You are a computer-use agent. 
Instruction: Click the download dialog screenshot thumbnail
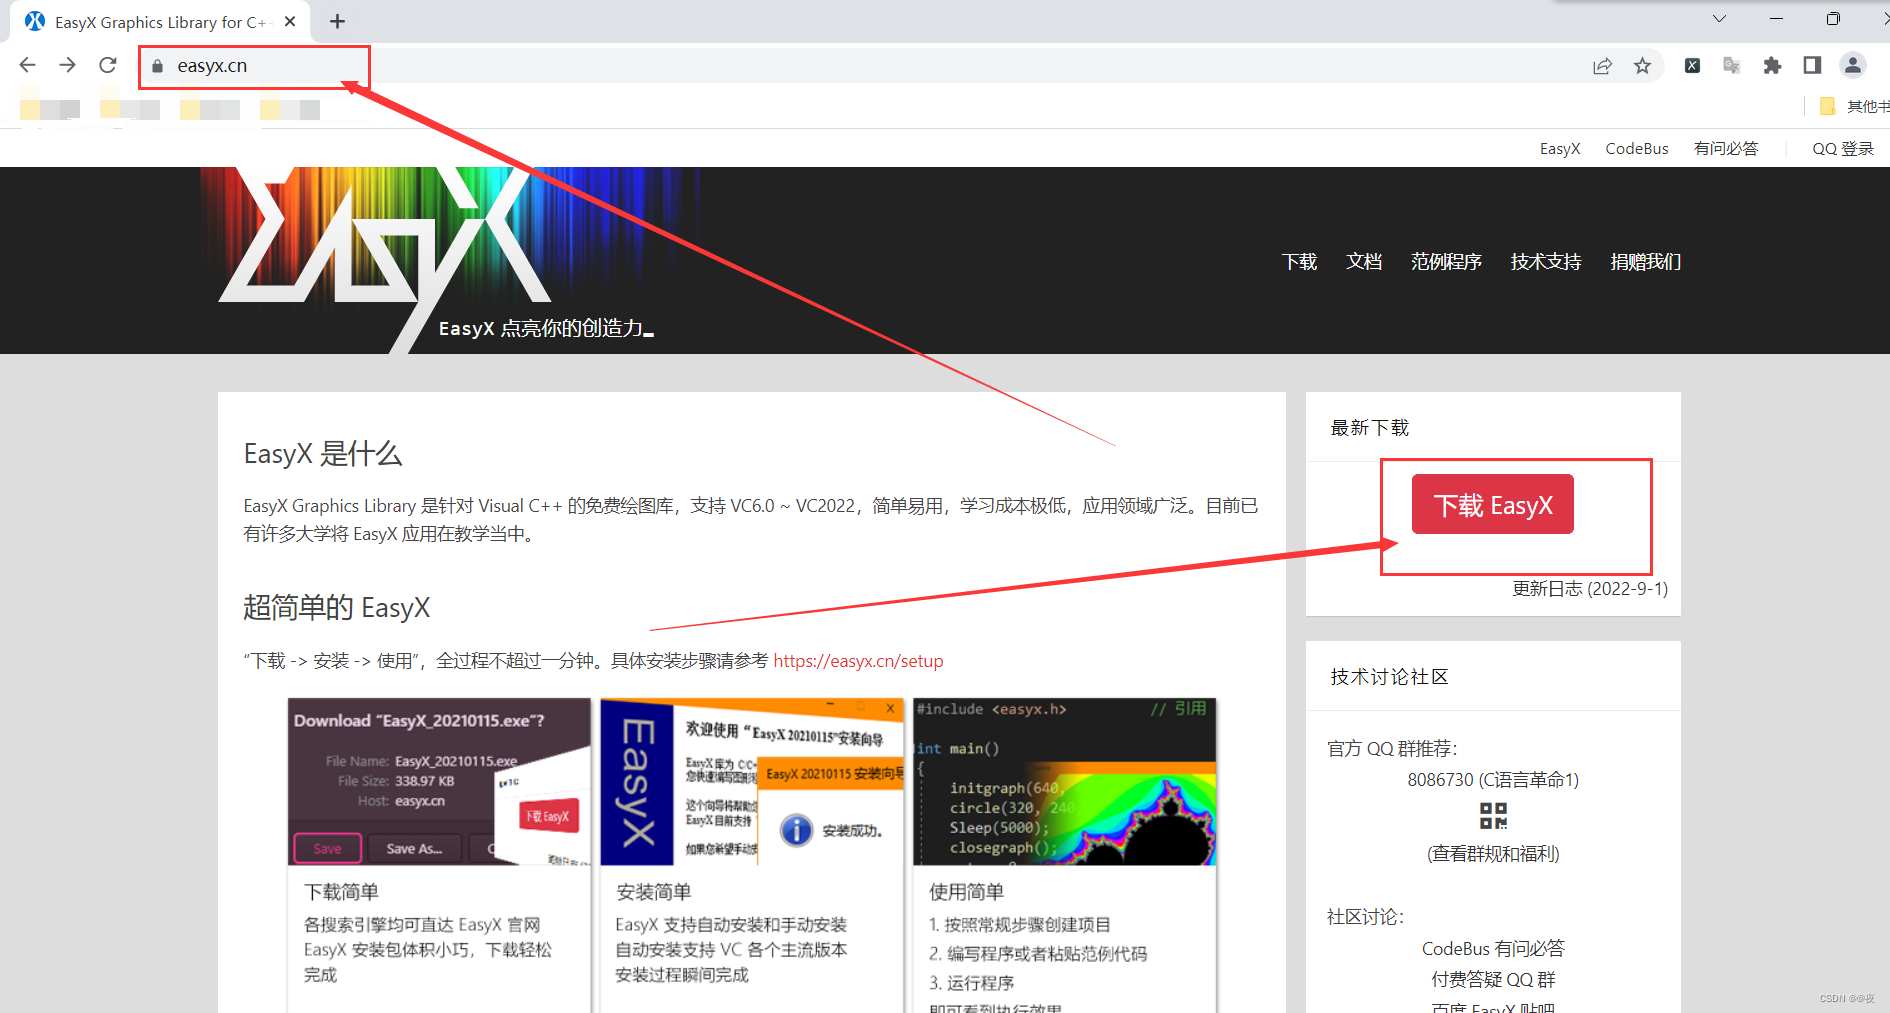[439, 782]
